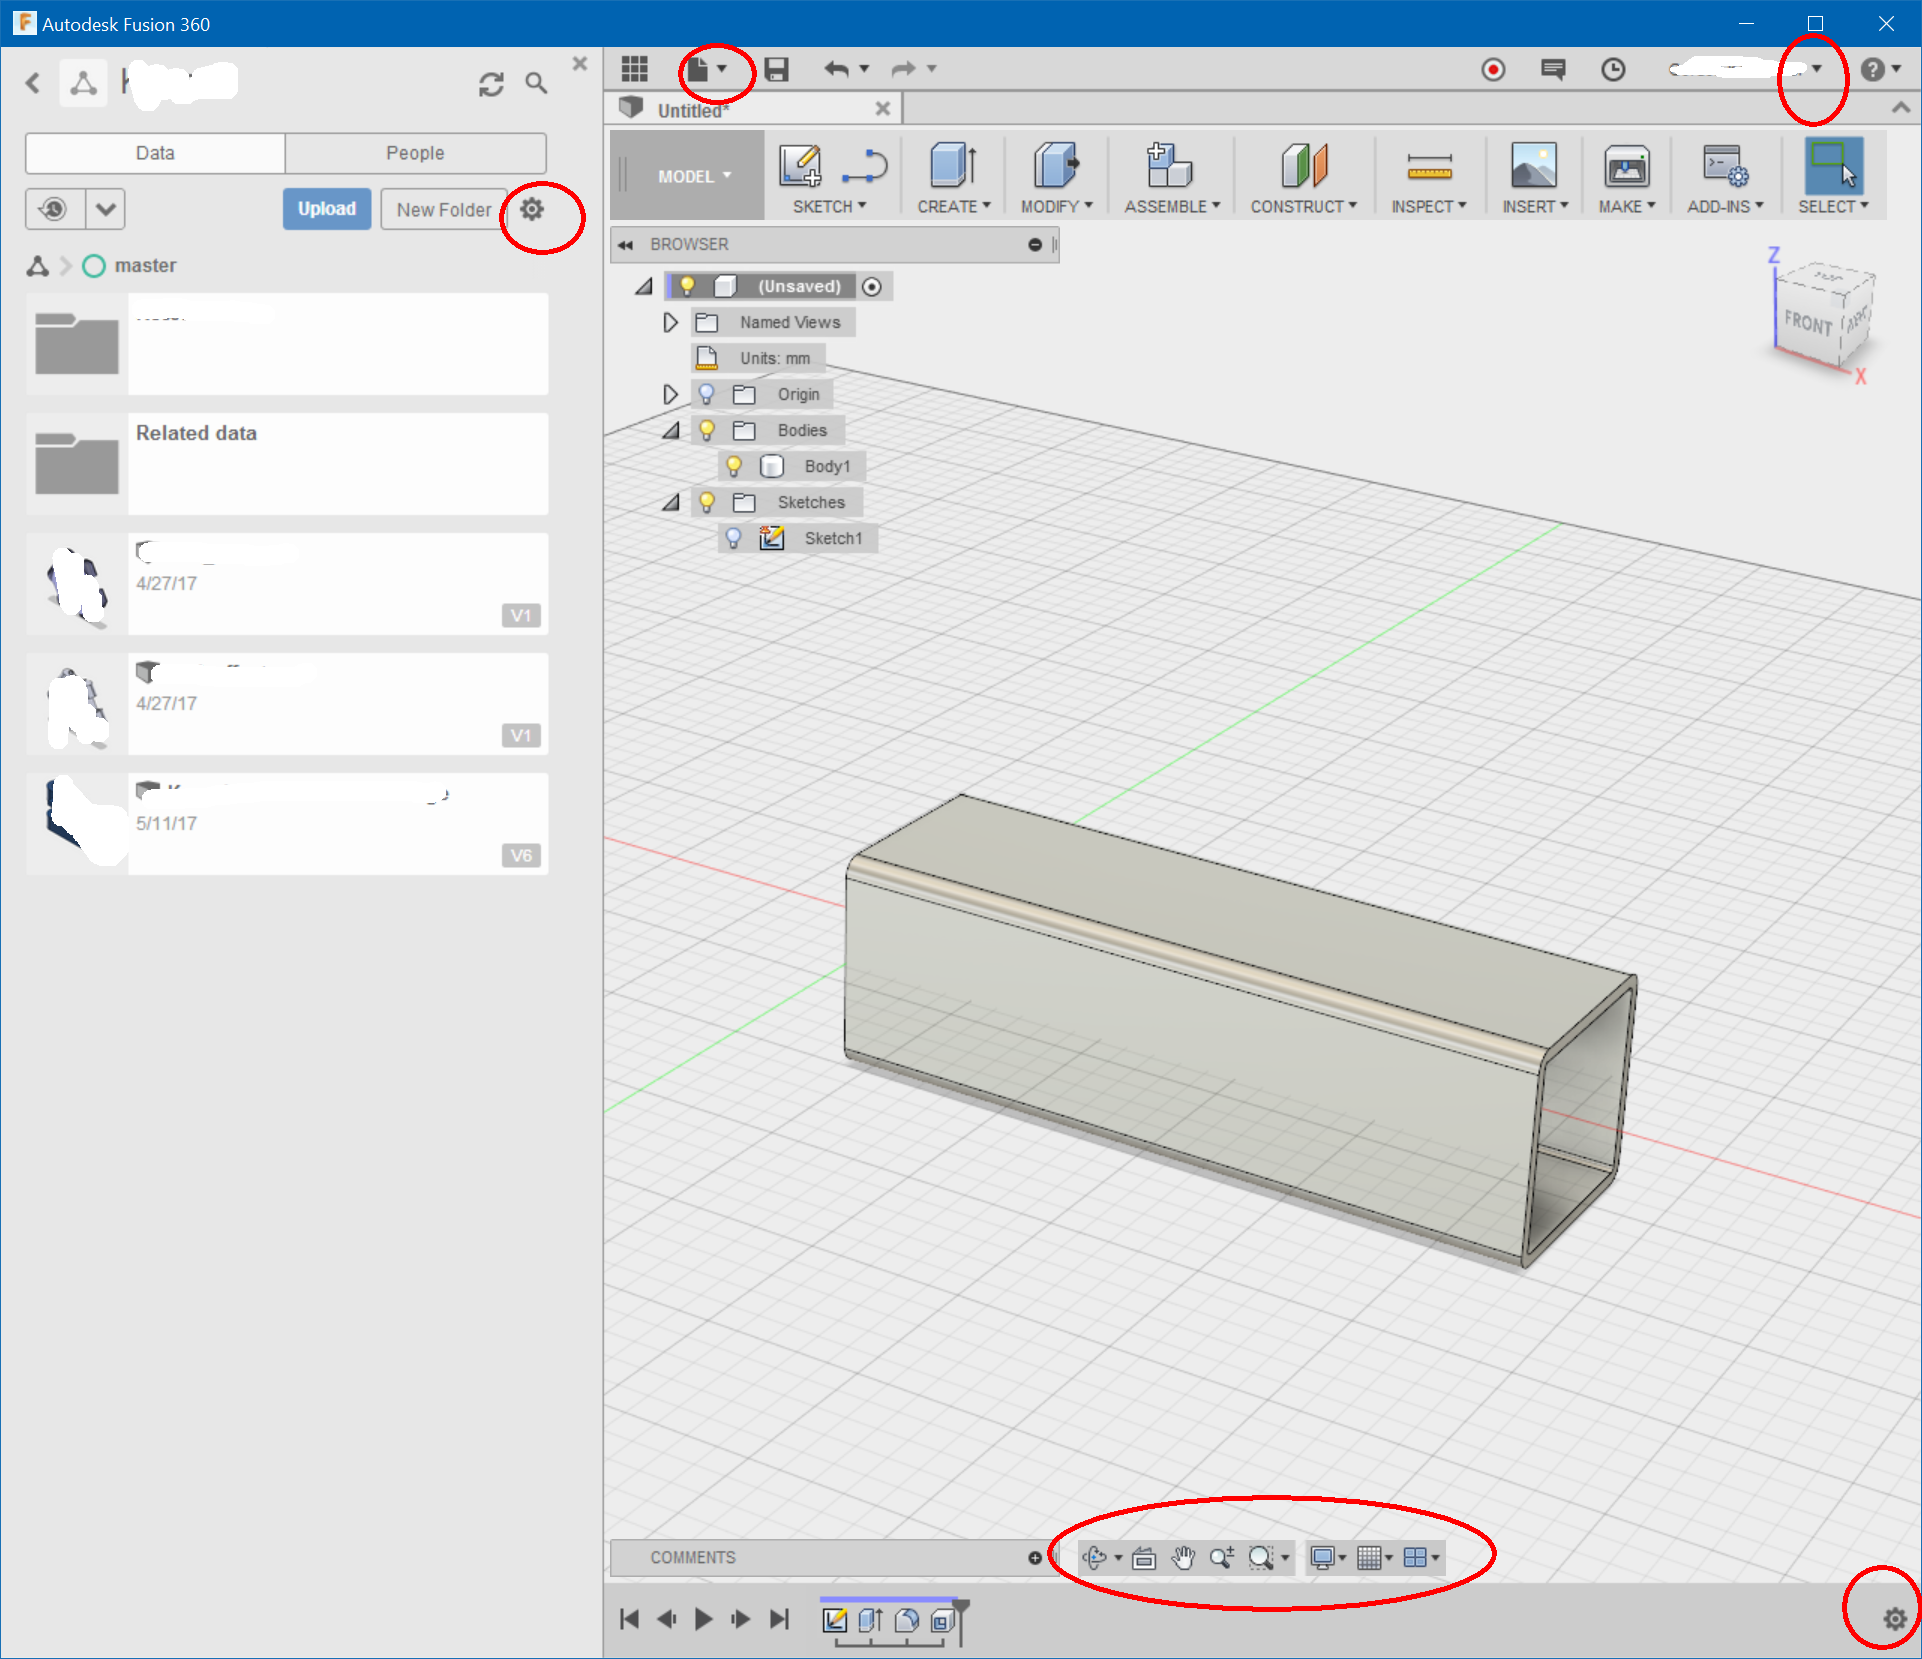
Task: Open the Related data folder
Action: 287,464
